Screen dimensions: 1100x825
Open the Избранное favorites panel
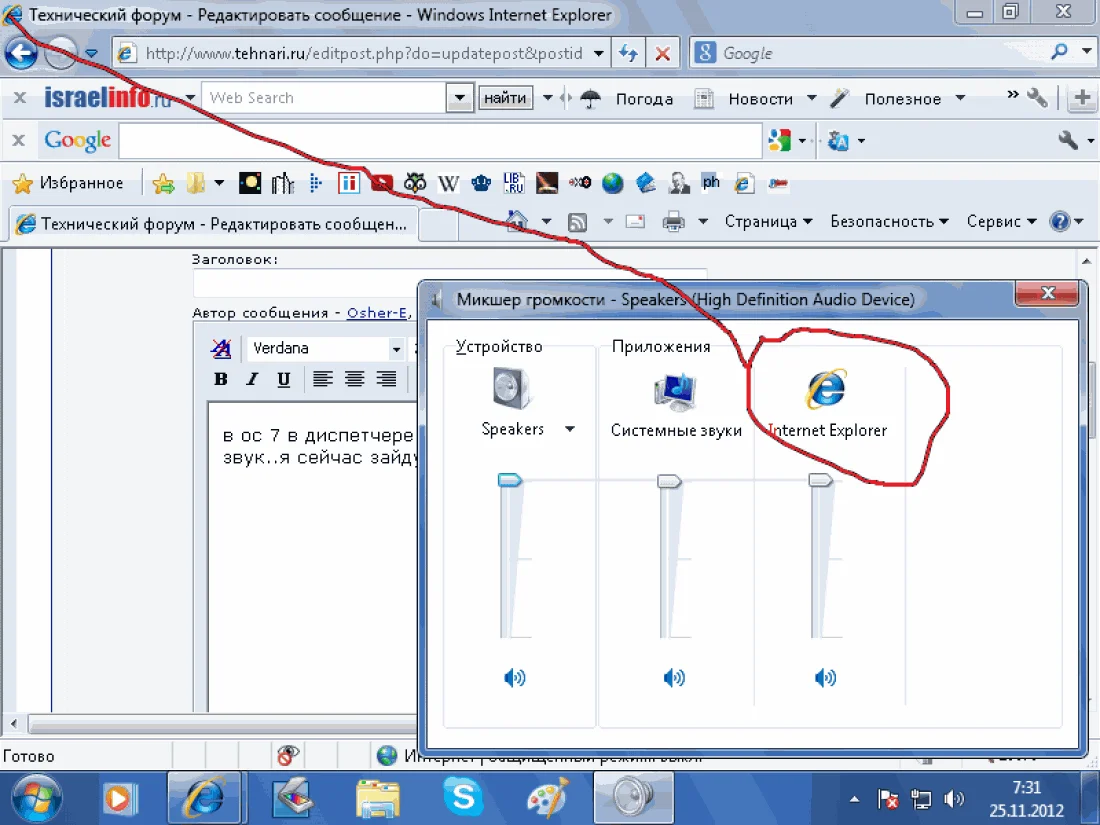68,183
